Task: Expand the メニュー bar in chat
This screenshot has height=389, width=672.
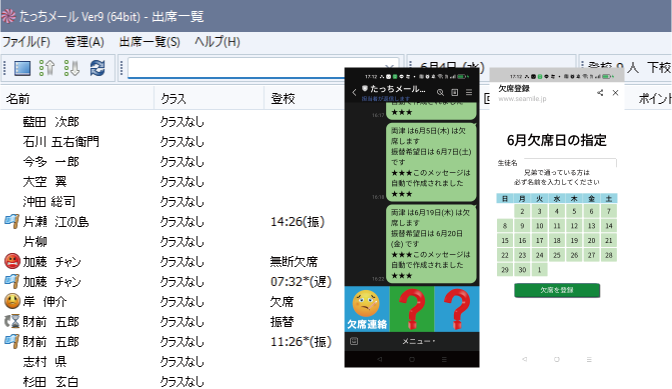Action: click(419, 341)
